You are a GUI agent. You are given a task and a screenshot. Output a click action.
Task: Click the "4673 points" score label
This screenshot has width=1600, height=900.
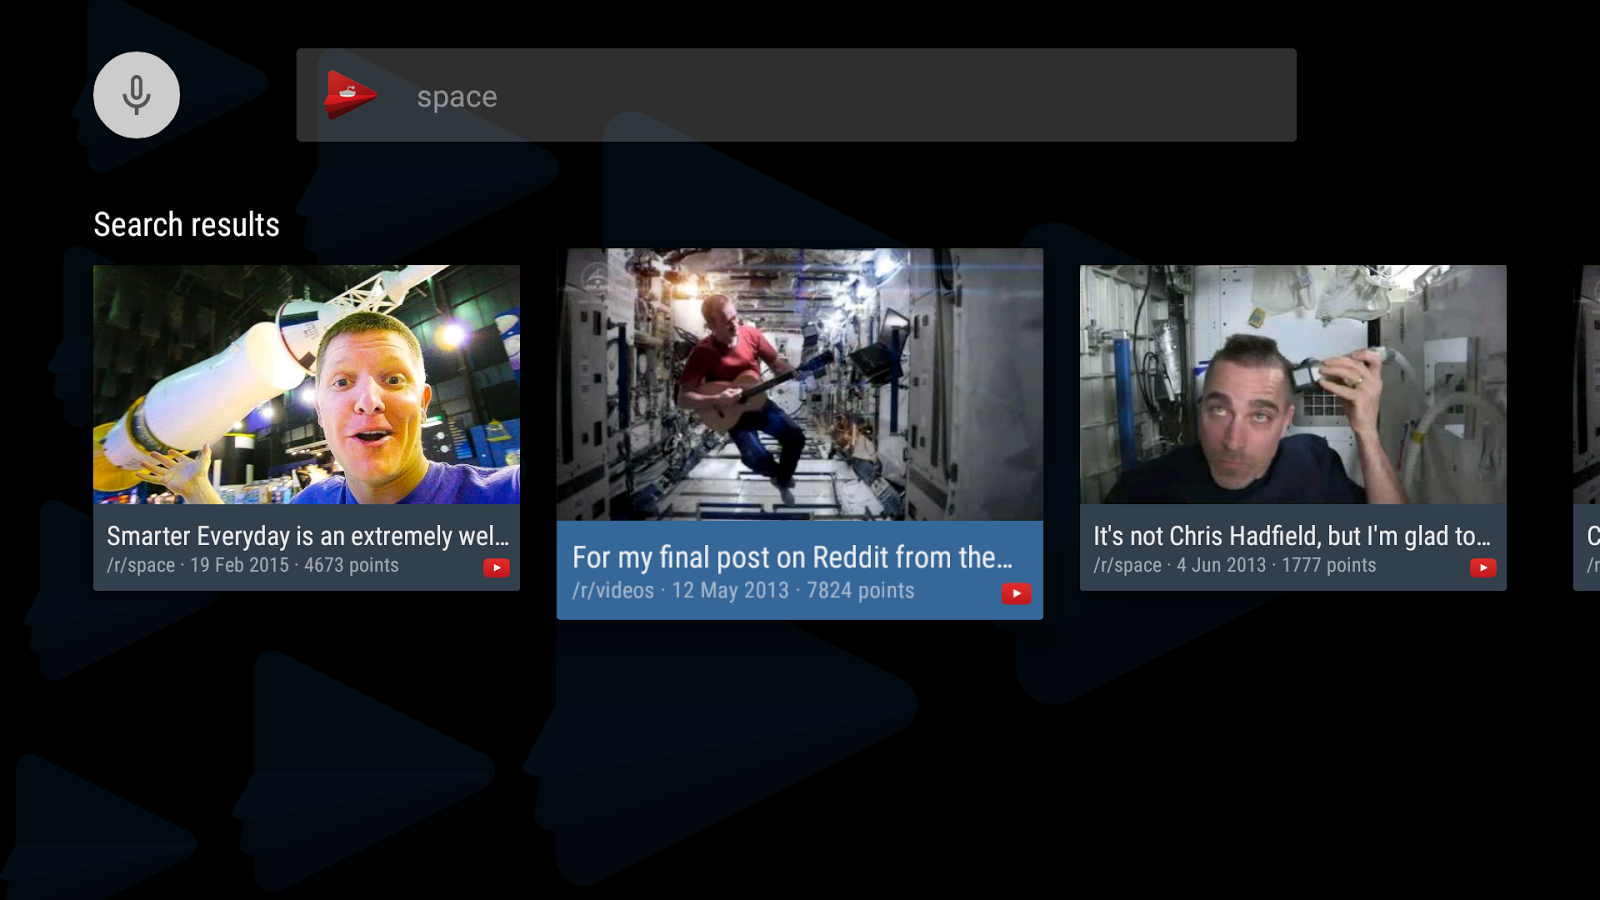pyautogui.click(x=351, y=566)
